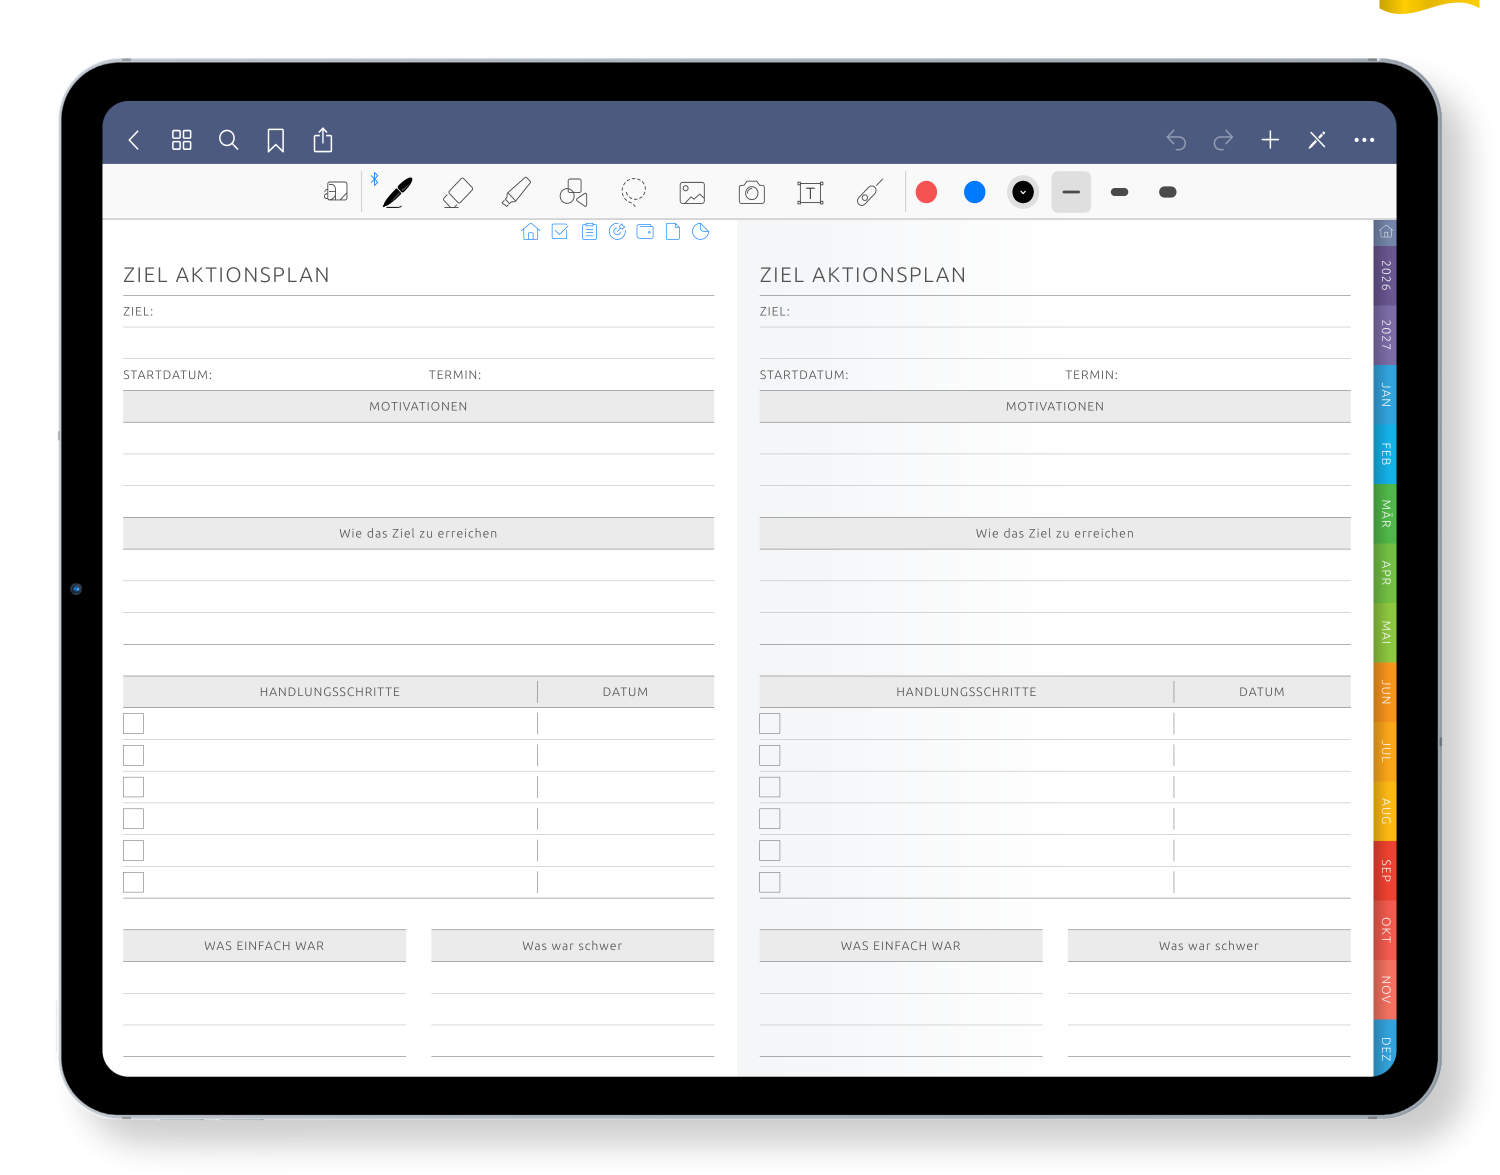The image size is (1500, 1175).
Task: Select the Pen tool
Action: 397,192
